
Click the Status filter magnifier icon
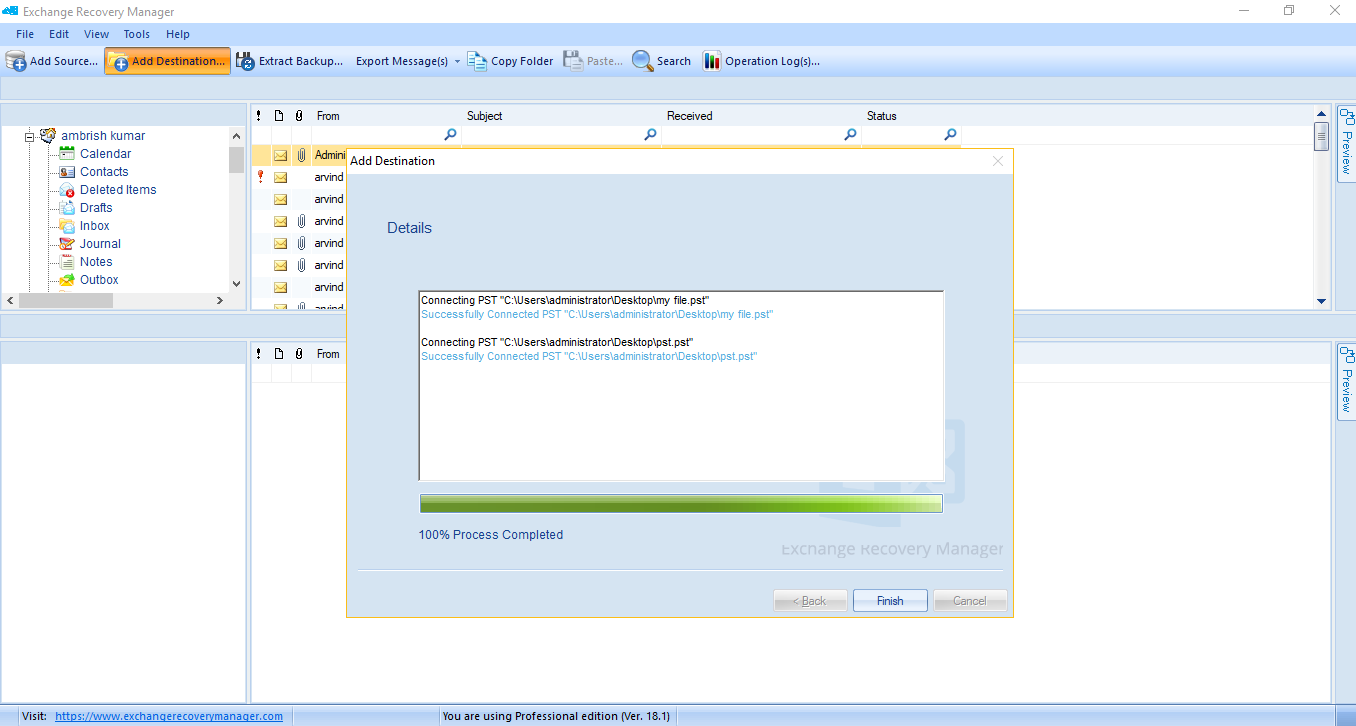pos(950,135)
